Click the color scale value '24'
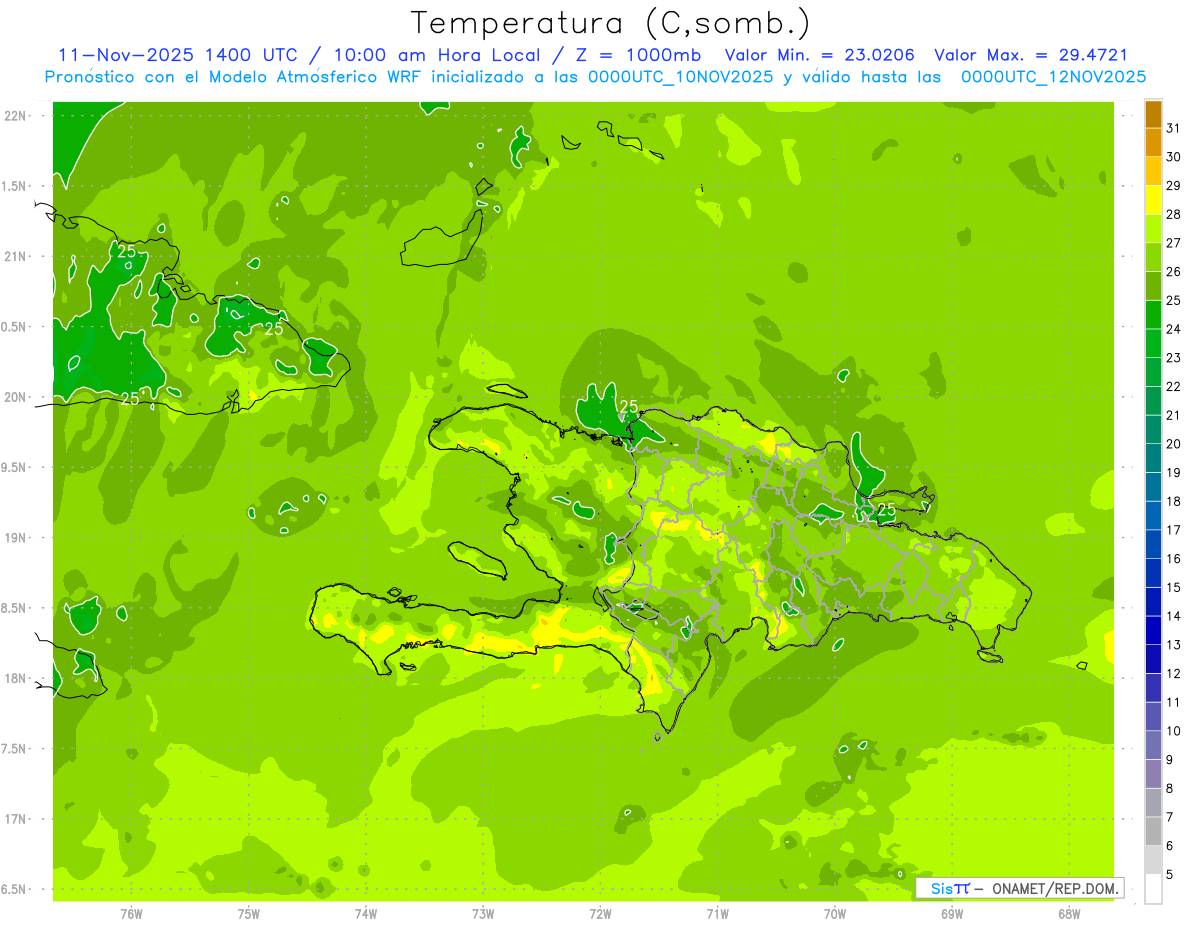The height and width of the screenshot is (927, 1200). pyautogui.click(x=1174, y=329)
